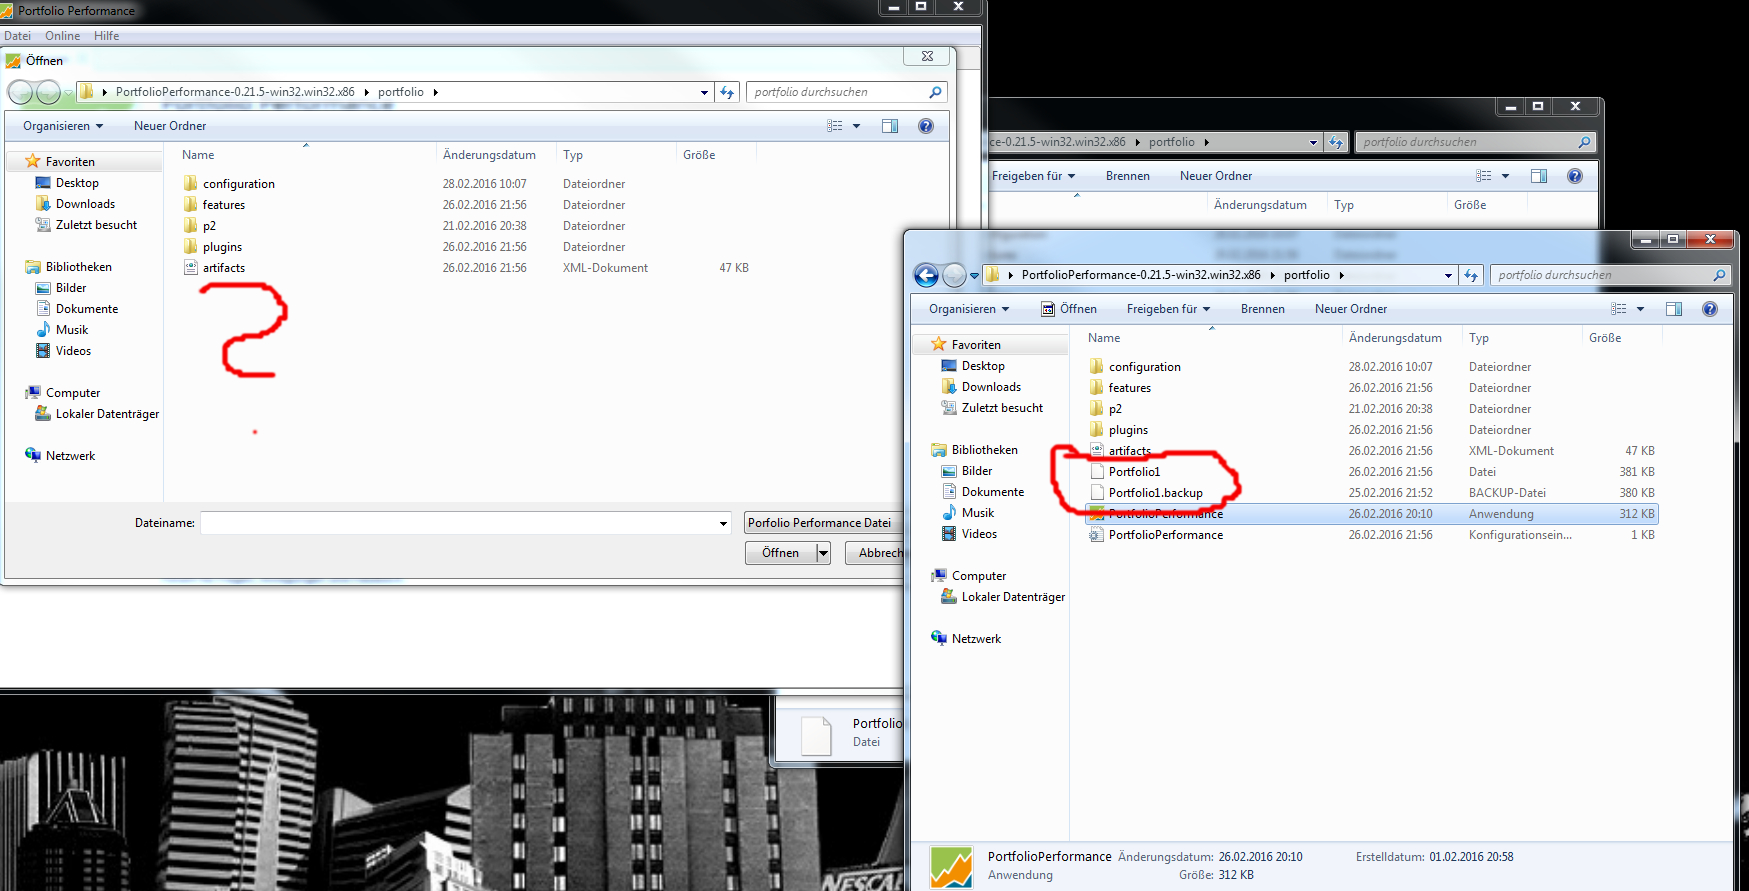Expand the view options arrow in the front Explorer window

pos(1641,309)
